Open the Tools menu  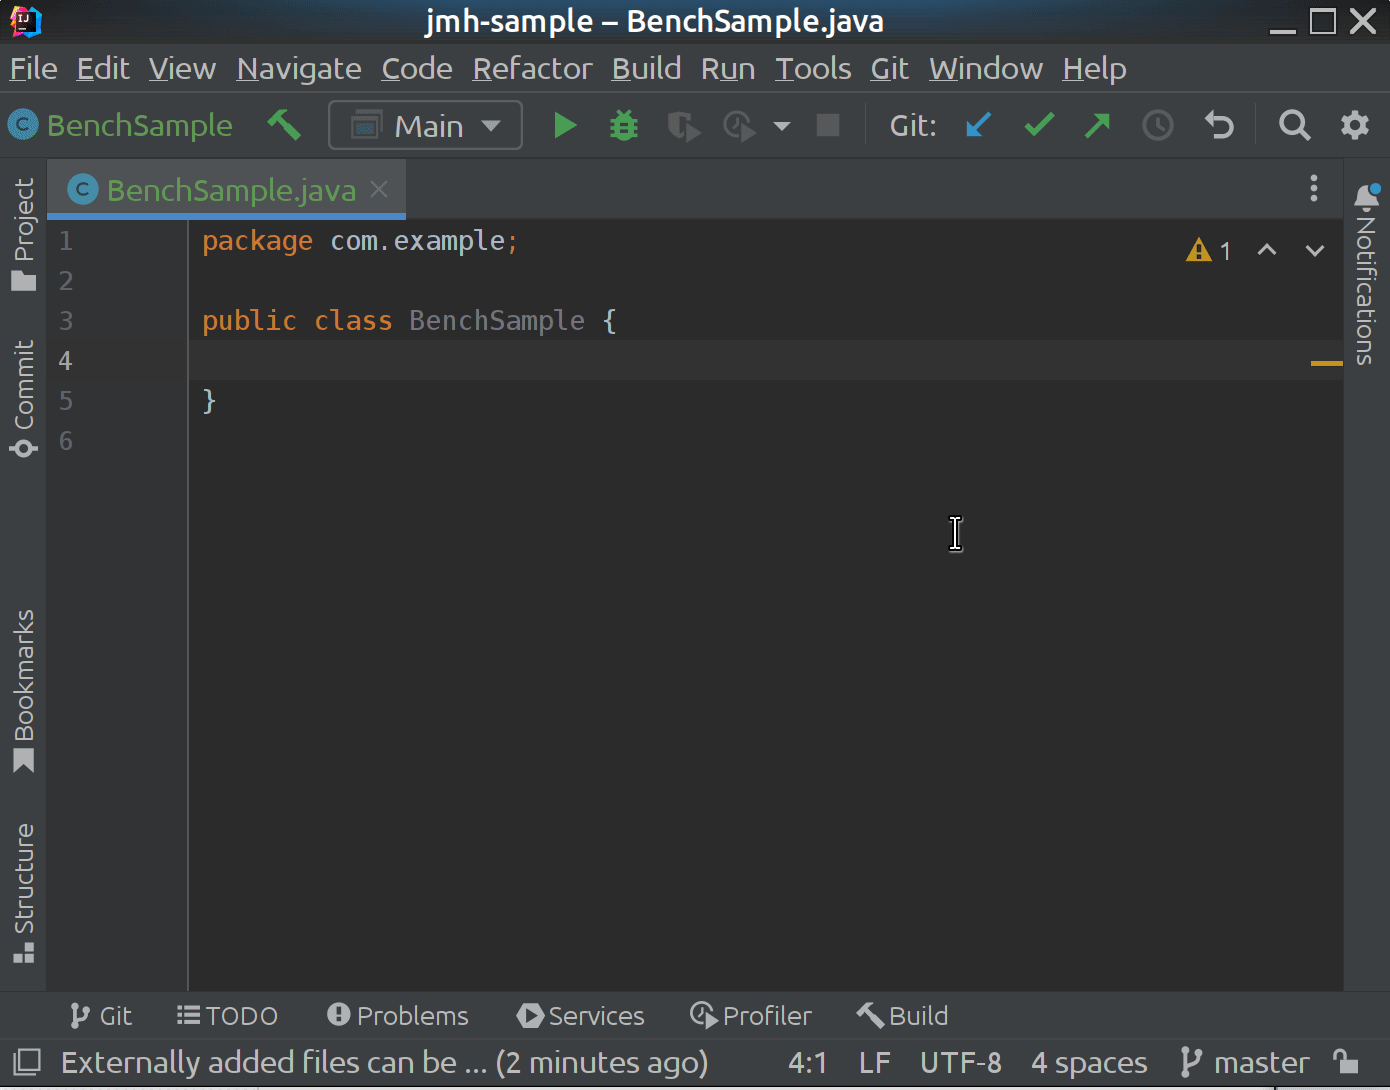813,68
